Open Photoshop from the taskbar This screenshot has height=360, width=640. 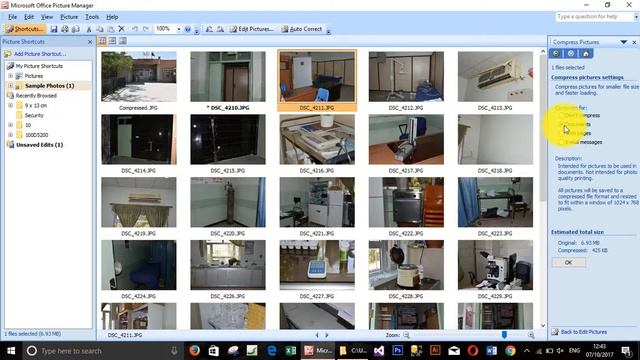coord(398,350)
